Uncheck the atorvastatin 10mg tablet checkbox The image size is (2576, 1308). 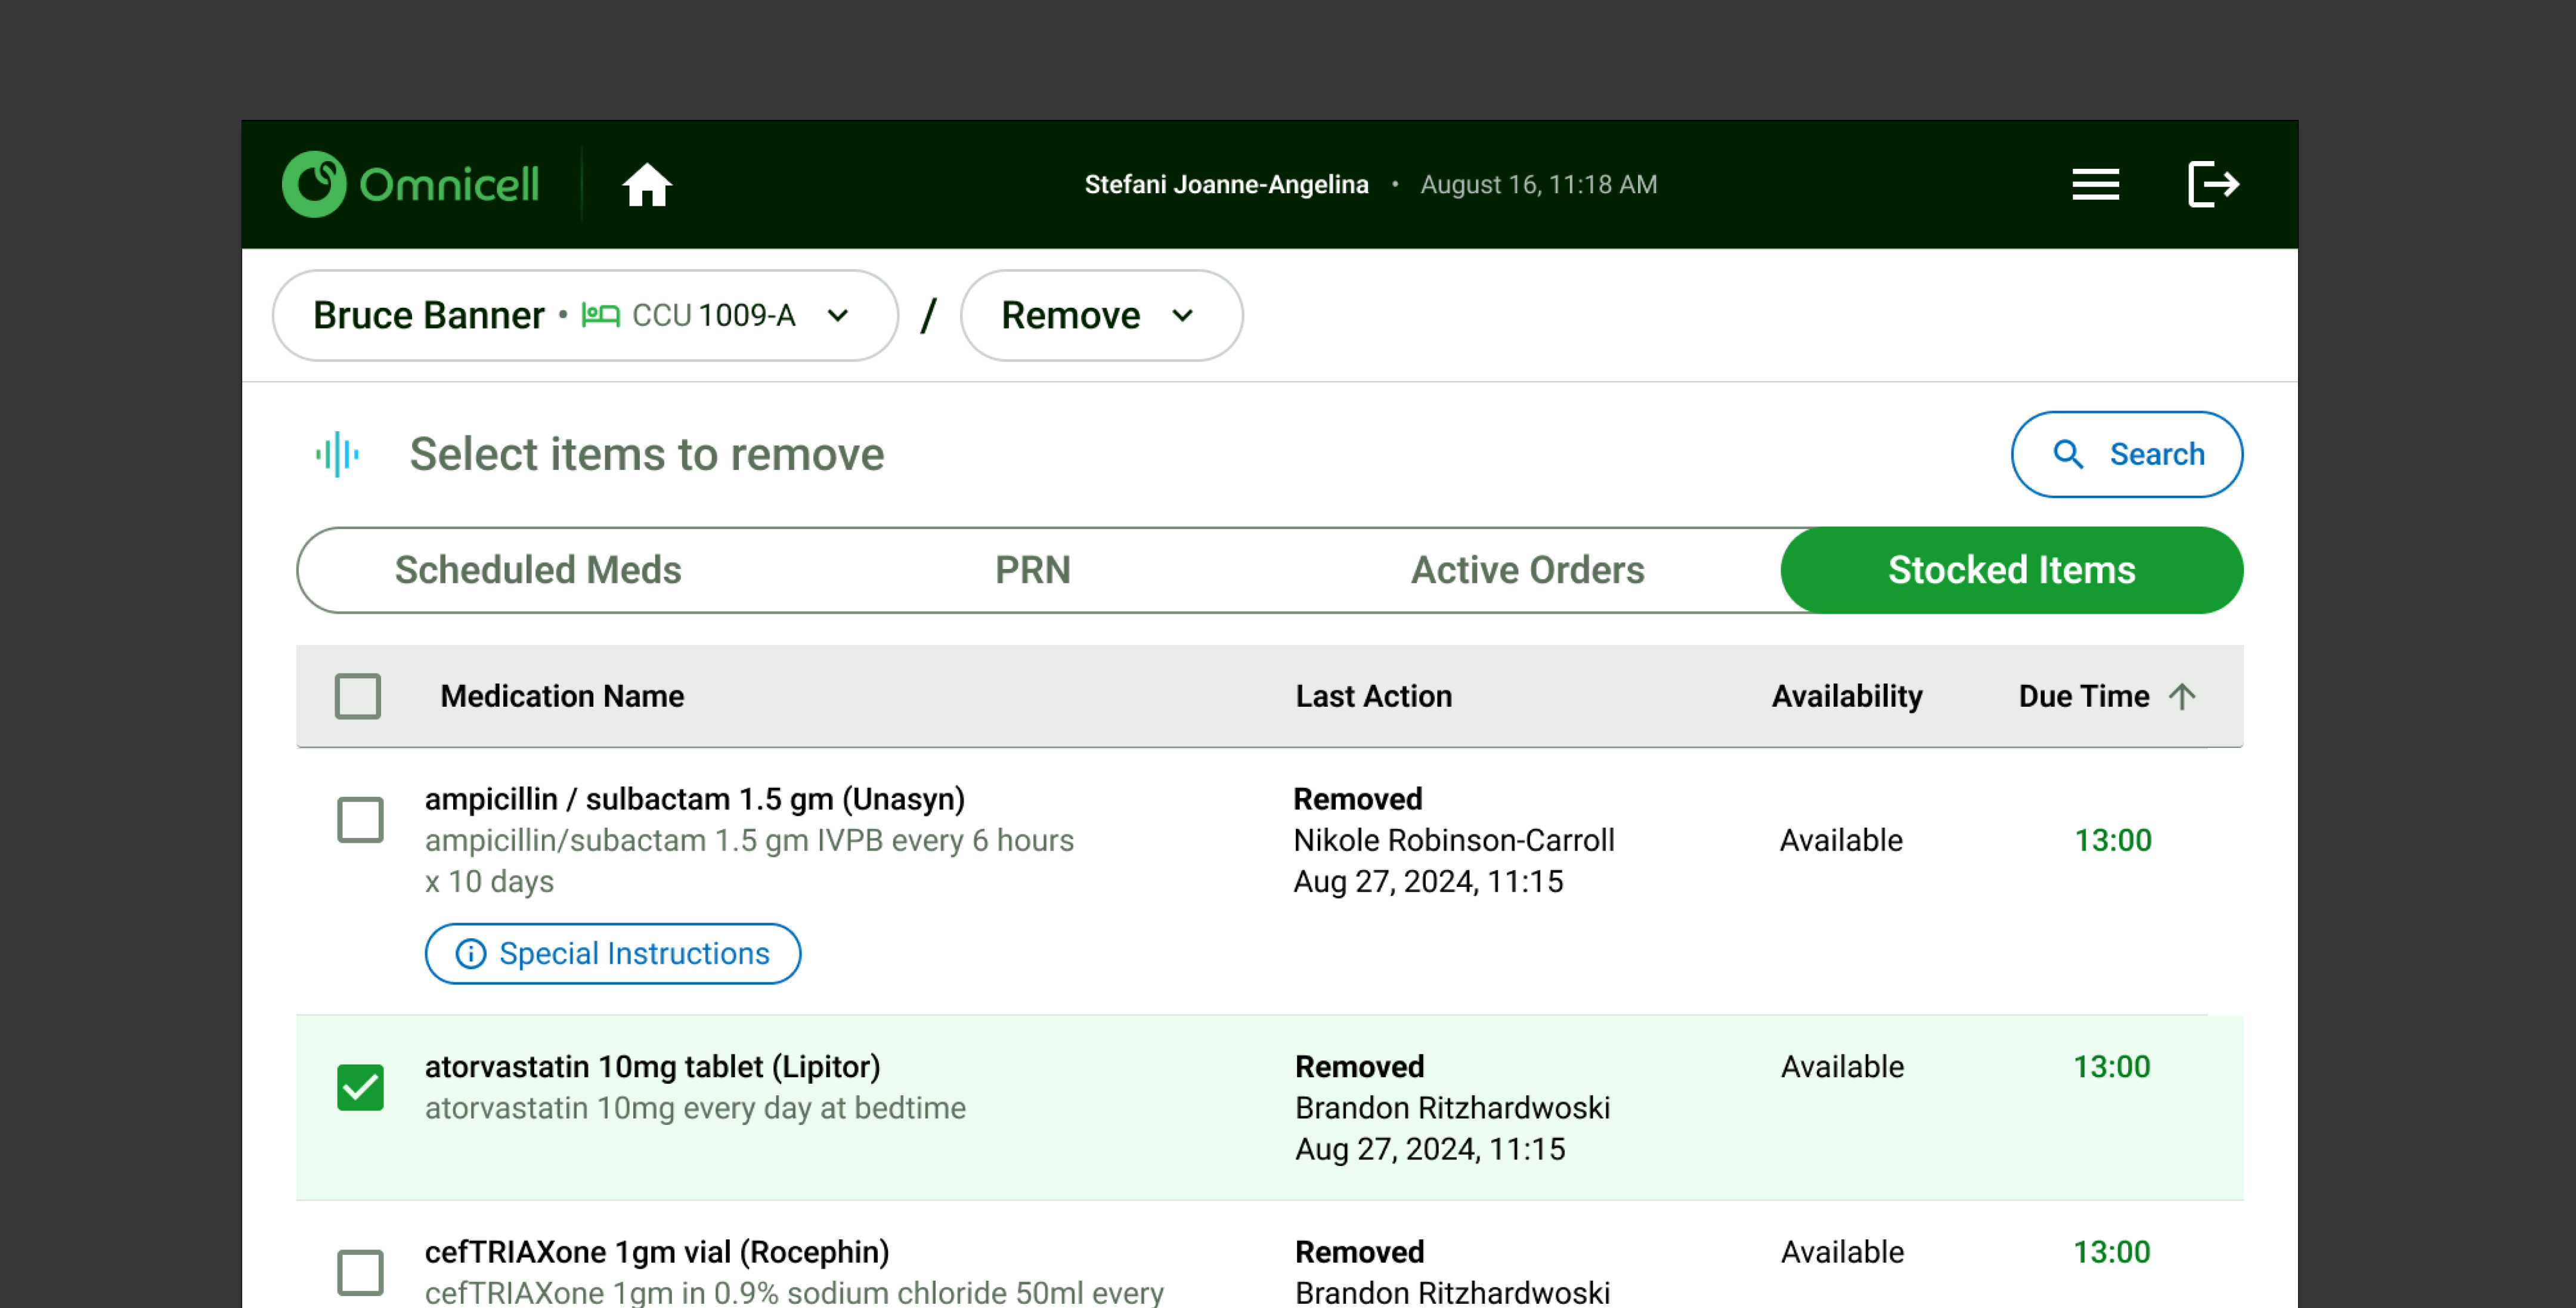coord(360,1087)
